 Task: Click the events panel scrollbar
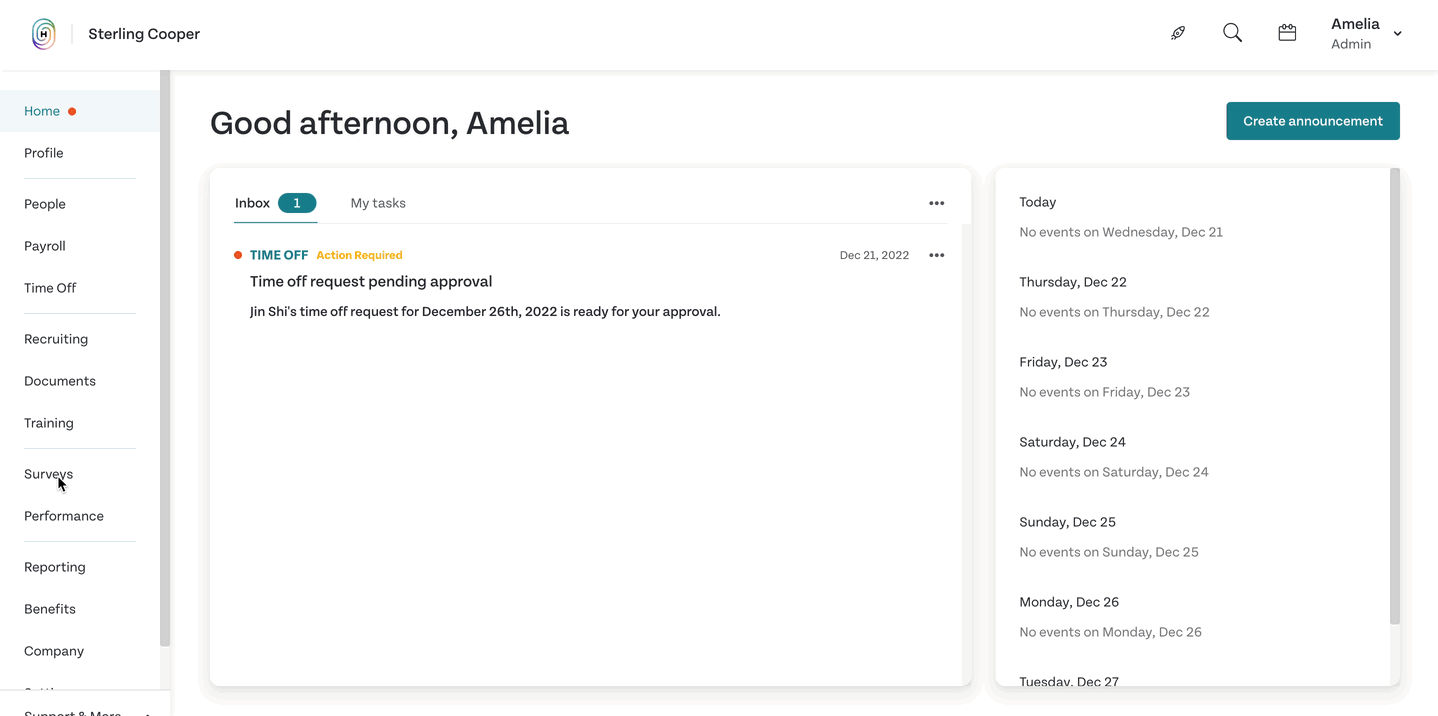pyautogui.click(x=1394, y=396)
